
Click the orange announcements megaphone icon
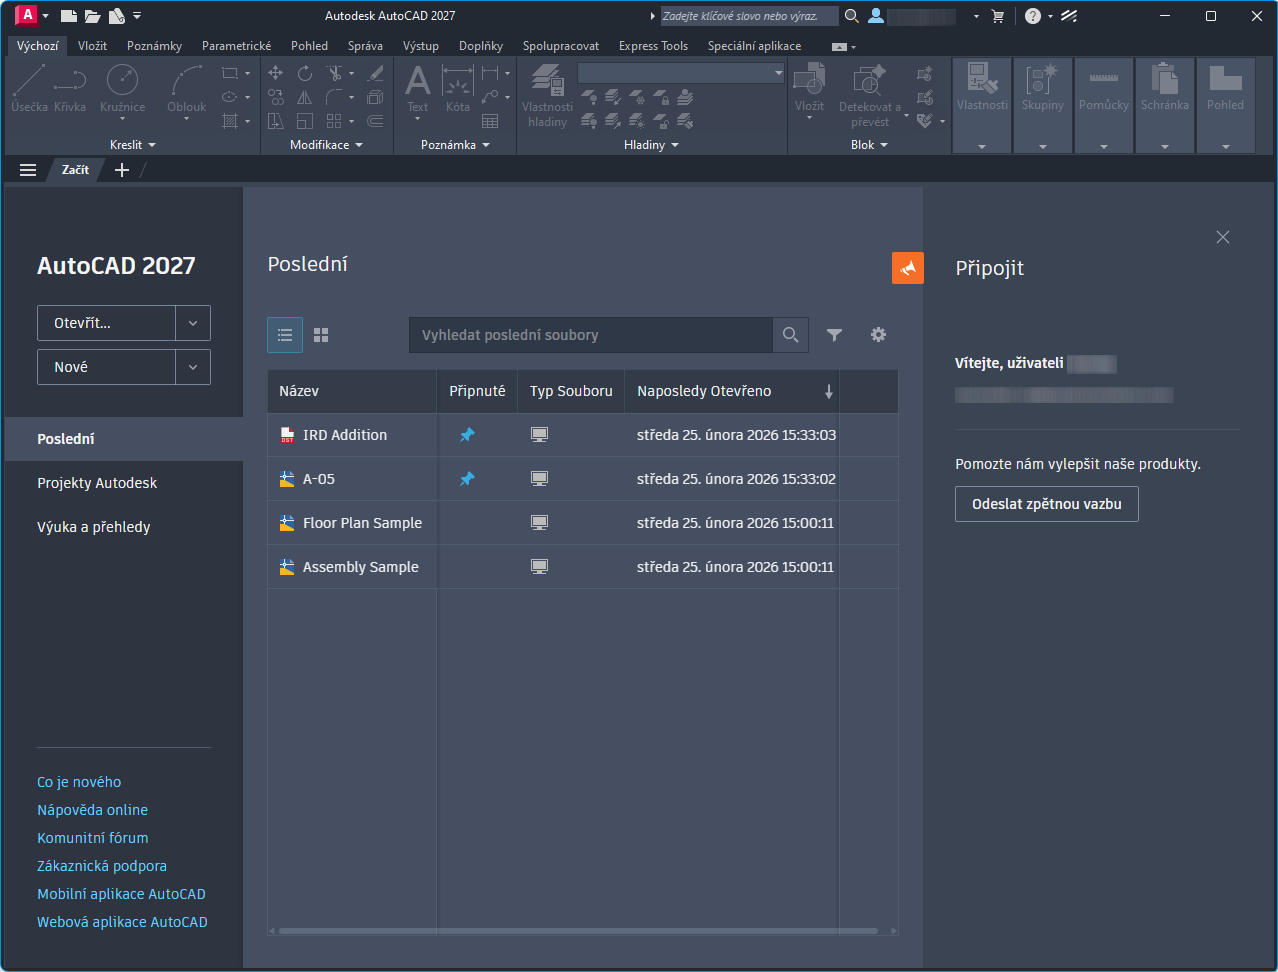908,268
